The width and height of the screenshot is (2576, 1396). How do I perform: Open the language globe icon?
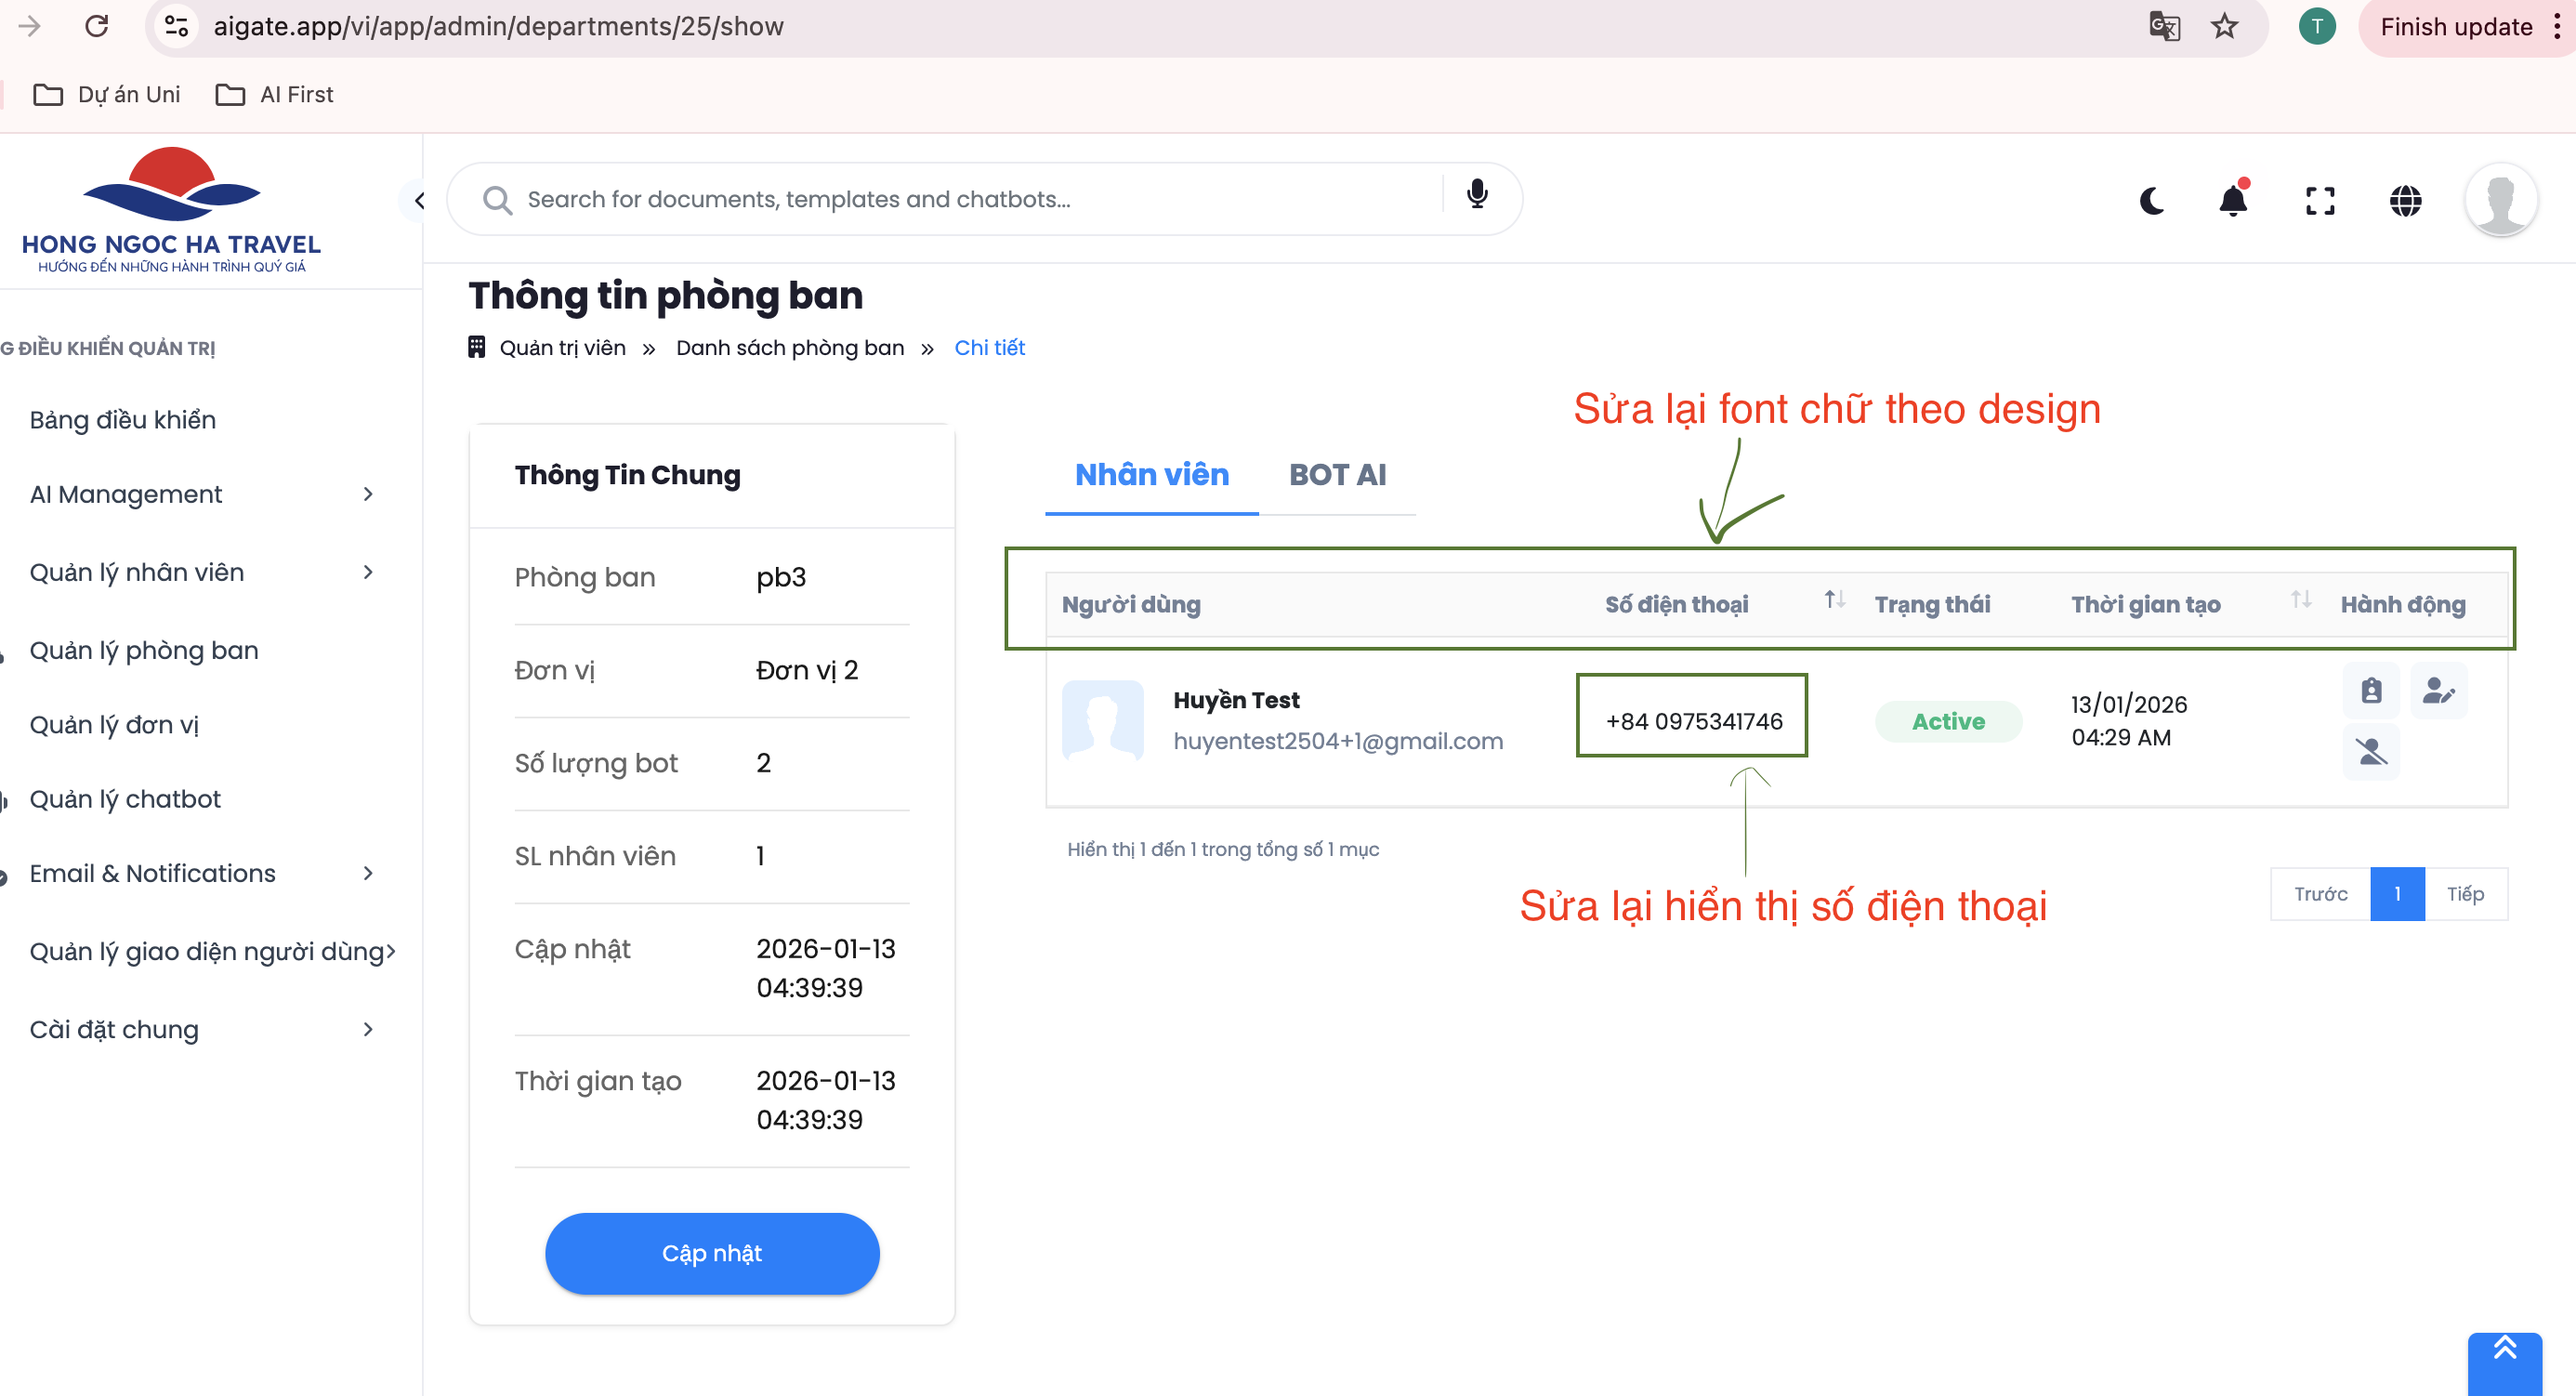(2405, 200)
